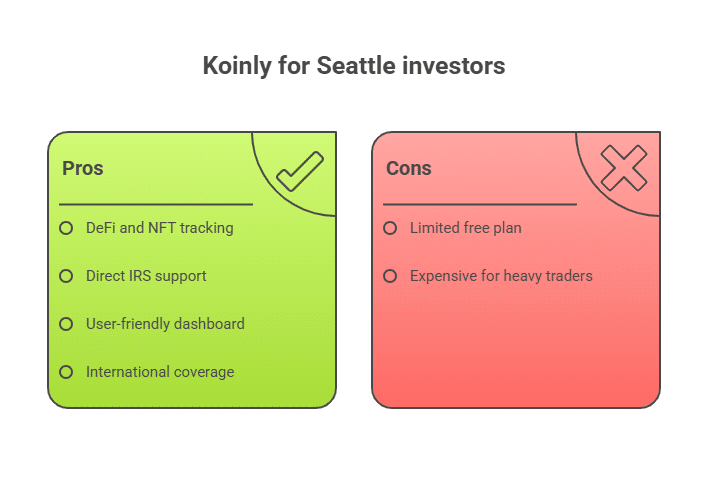This screenshot has width=708, height=480.
Task: Click the Pros heading
Action: point(83,168)
